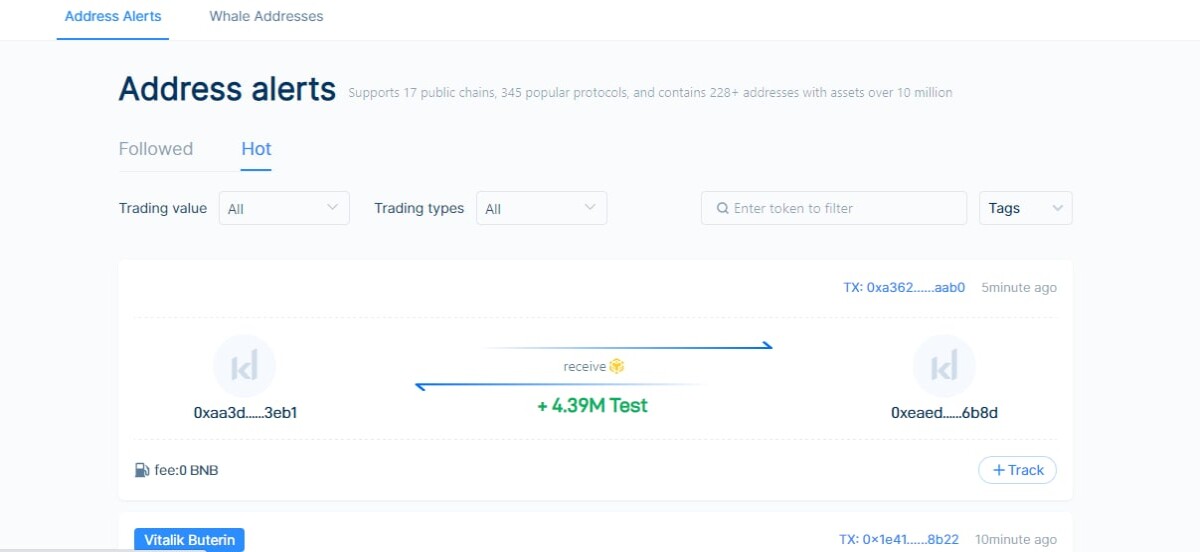Click the receive label
1200x552 pixels.
(x=585, y=367)
